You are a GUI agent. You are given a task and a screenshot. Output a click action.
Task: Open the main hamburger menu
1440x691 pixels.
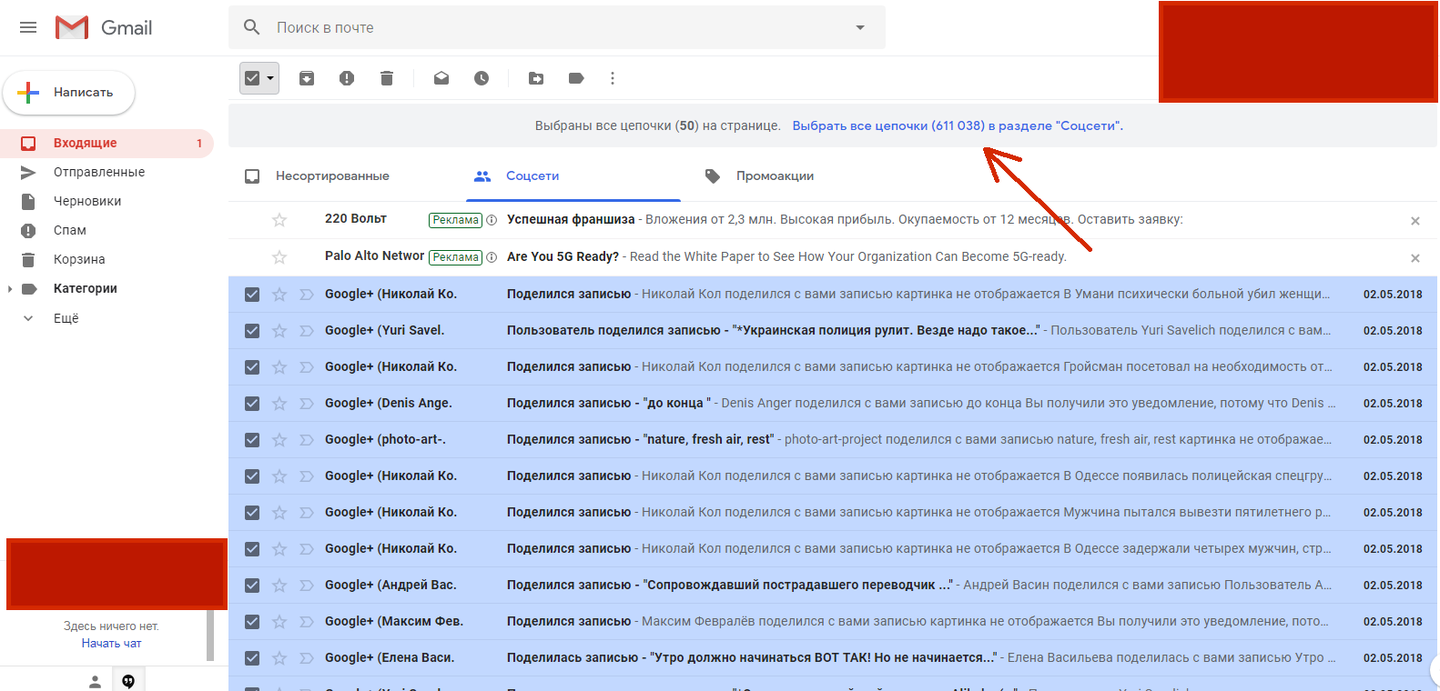pos(28,28)
